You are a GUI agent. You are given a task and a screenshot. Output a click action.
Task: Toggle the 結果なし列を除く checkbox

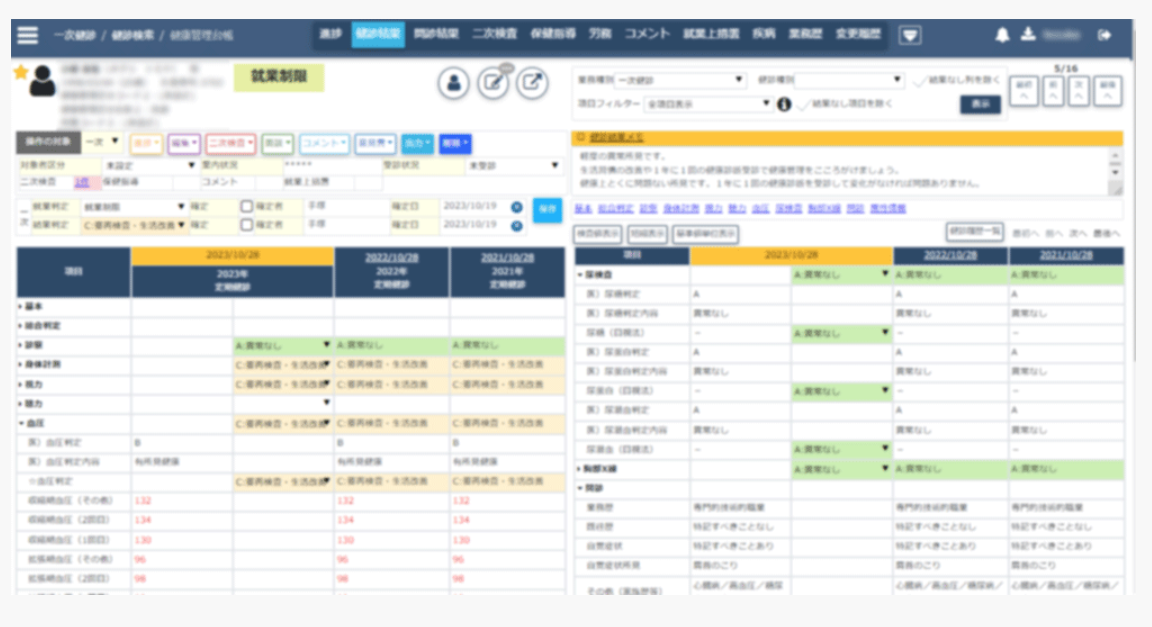coord(920,80)
